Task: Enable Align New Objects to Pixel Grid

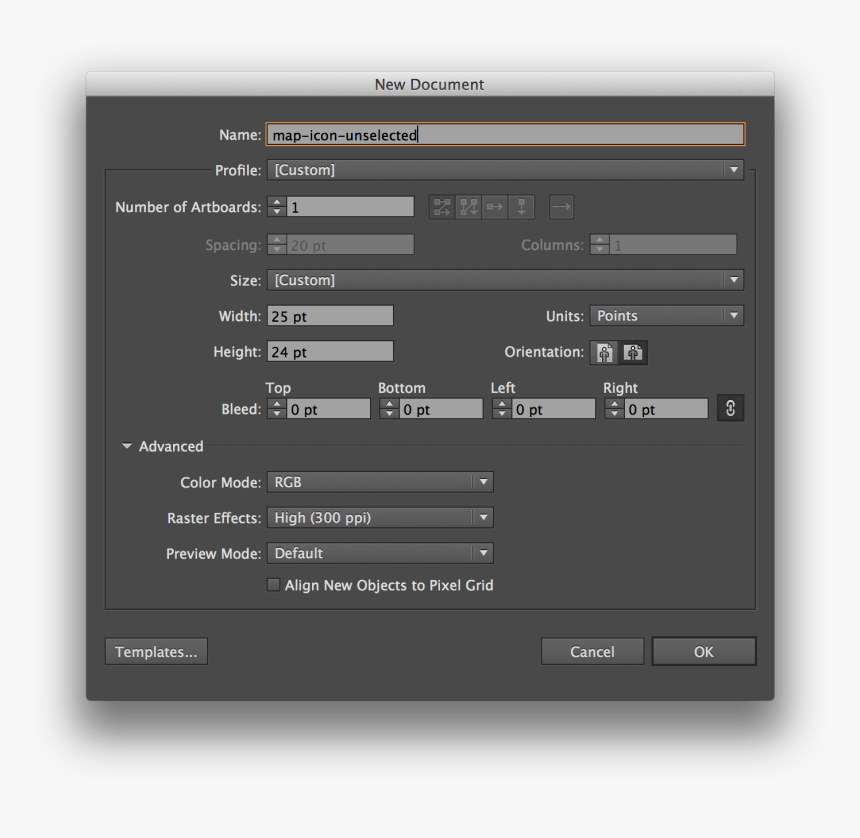Action: pyautogui.click(x=273, y=586)
